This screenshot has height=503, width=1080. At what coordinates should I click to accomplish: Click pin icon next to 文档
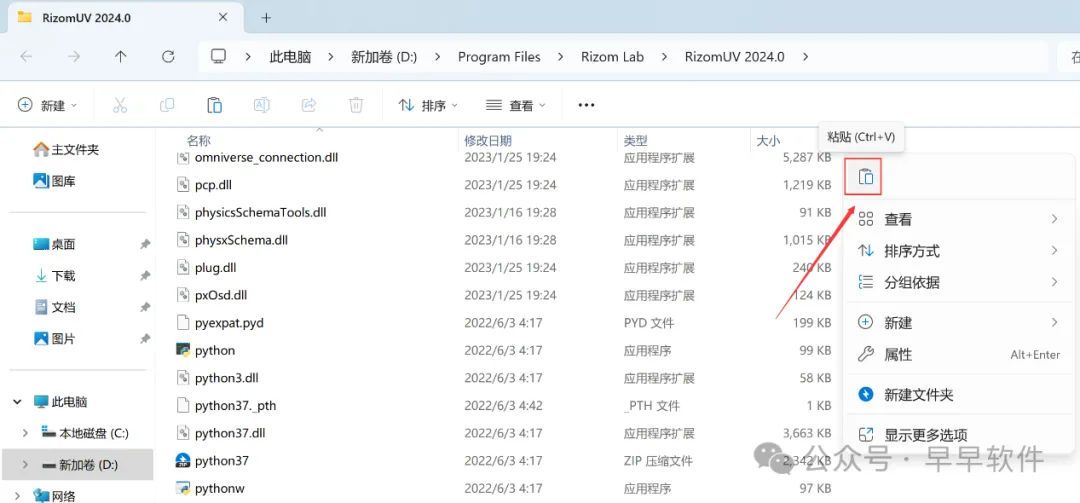(145, 307)
